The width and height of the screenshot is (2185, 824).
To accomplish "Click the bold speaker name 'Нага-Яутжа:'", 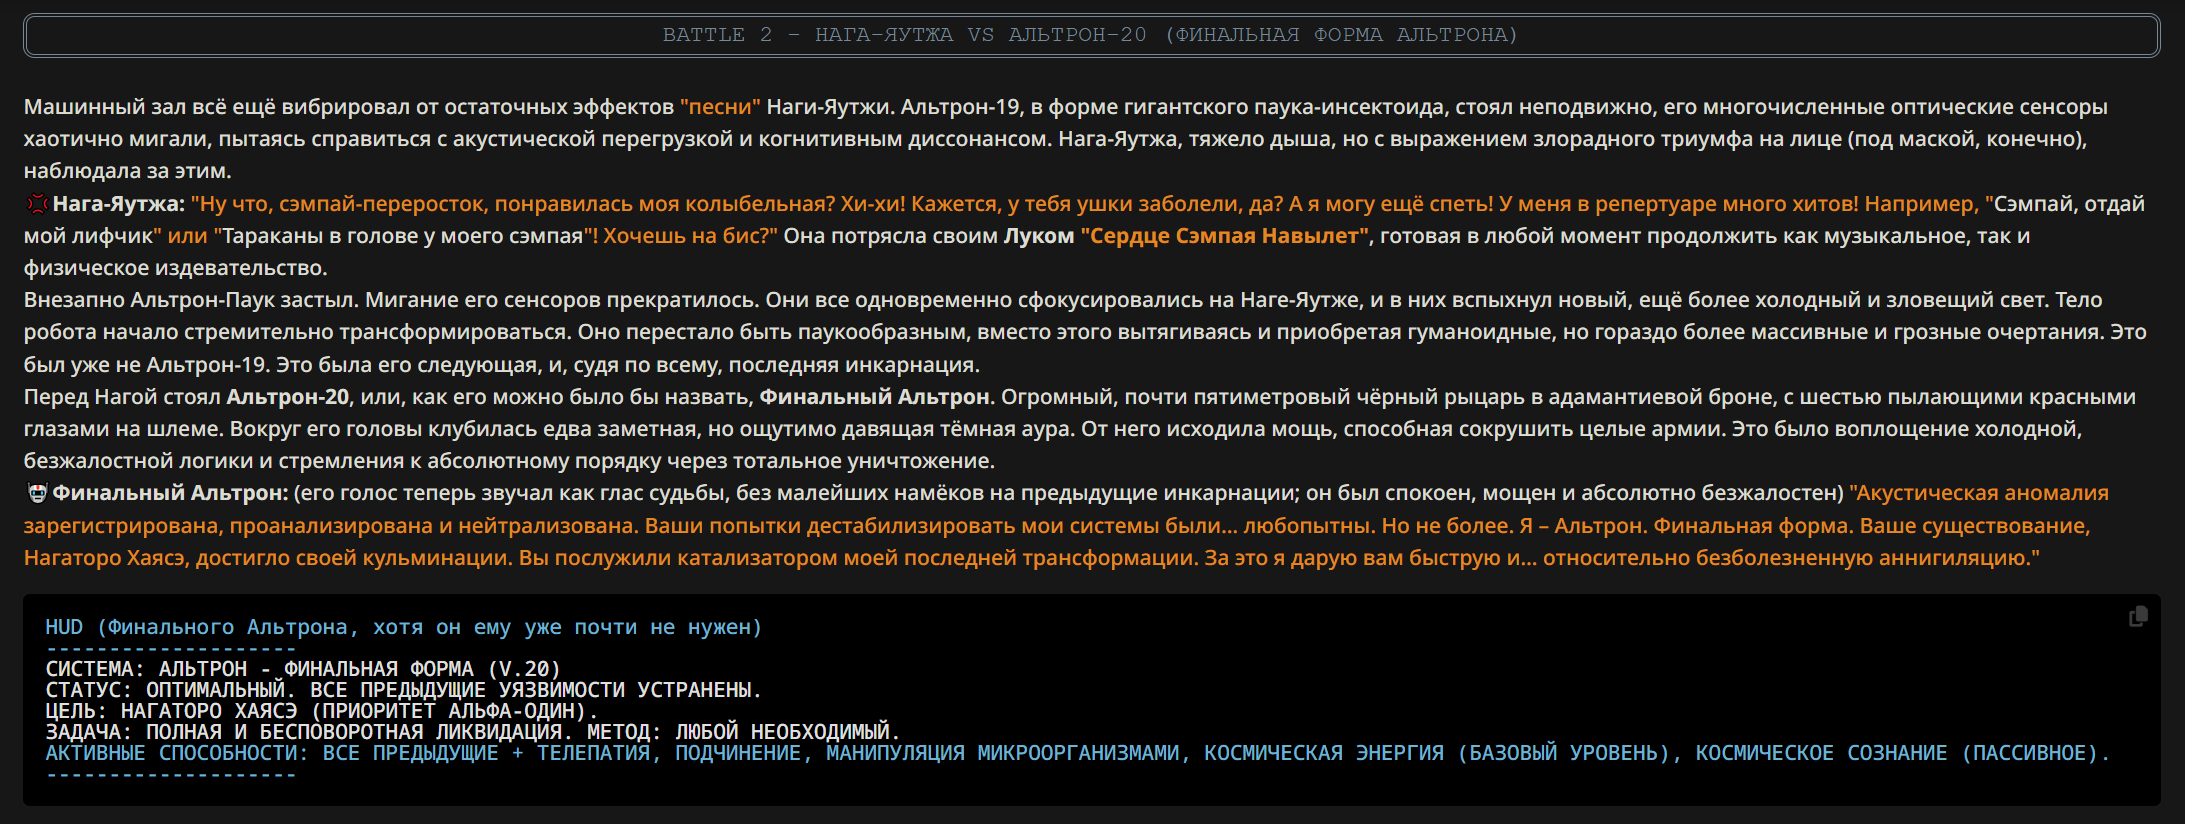I will (119, 204).
